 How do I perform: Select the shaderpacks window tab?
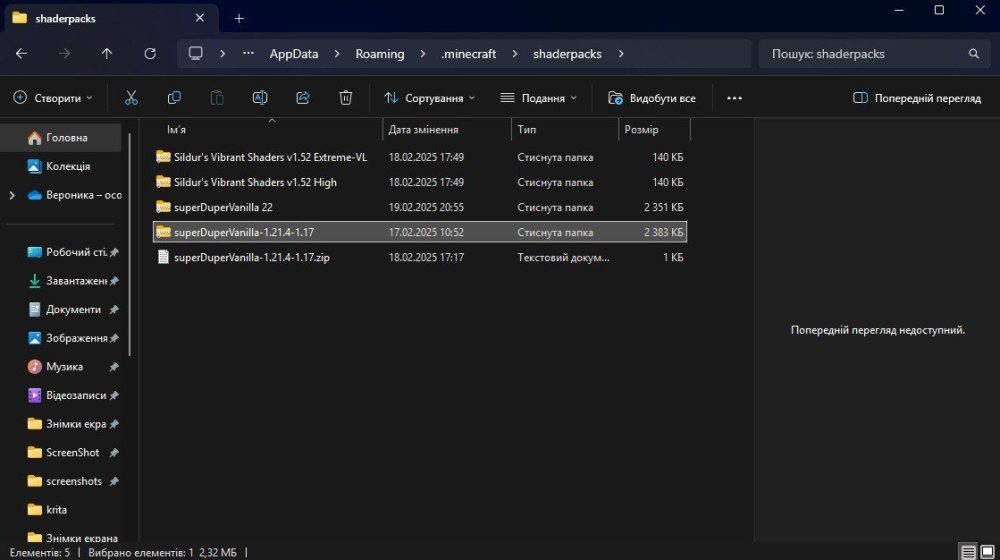pos(112,18)
